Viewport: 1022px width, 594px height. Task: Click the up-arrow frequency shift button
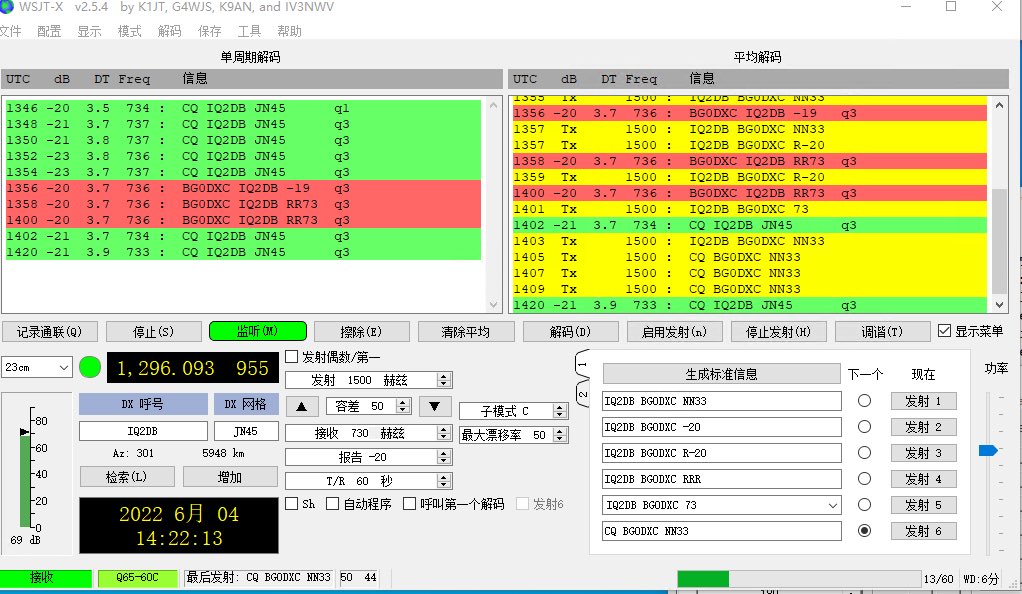click(x=302, y=406)
